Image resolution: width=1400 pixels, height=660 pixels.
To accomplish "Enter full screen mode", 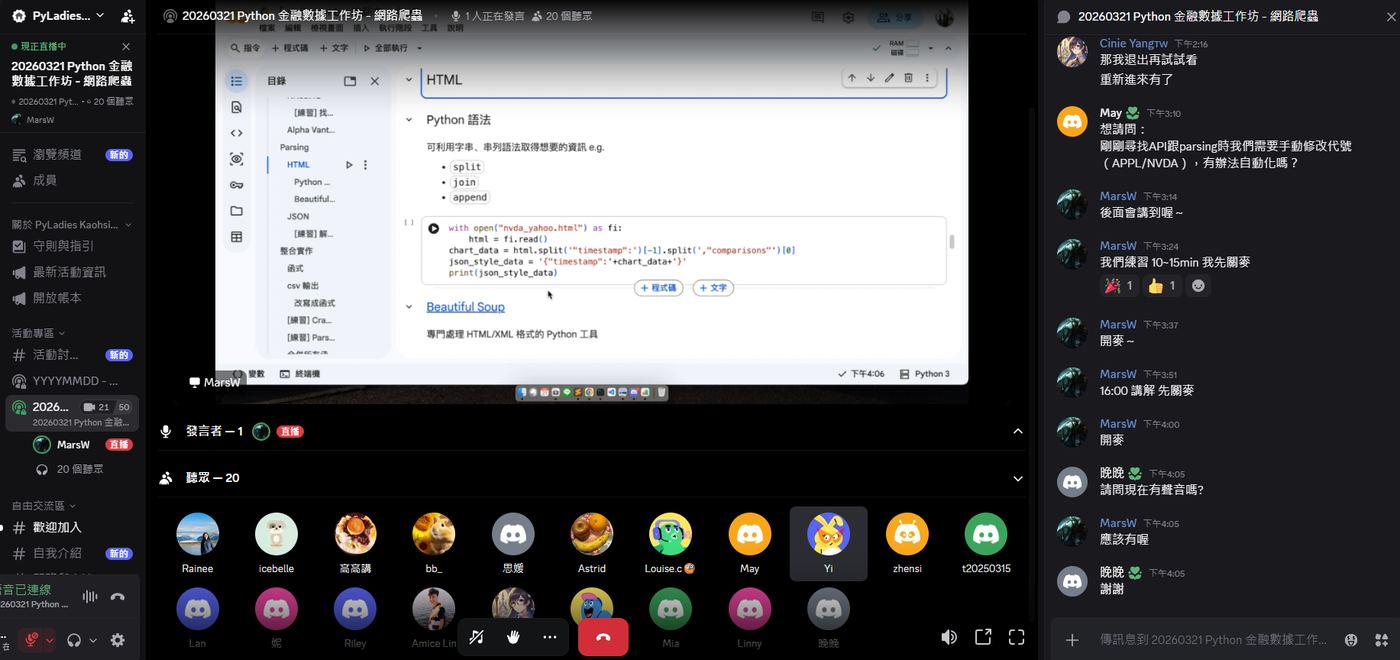I will (1017, 637).
